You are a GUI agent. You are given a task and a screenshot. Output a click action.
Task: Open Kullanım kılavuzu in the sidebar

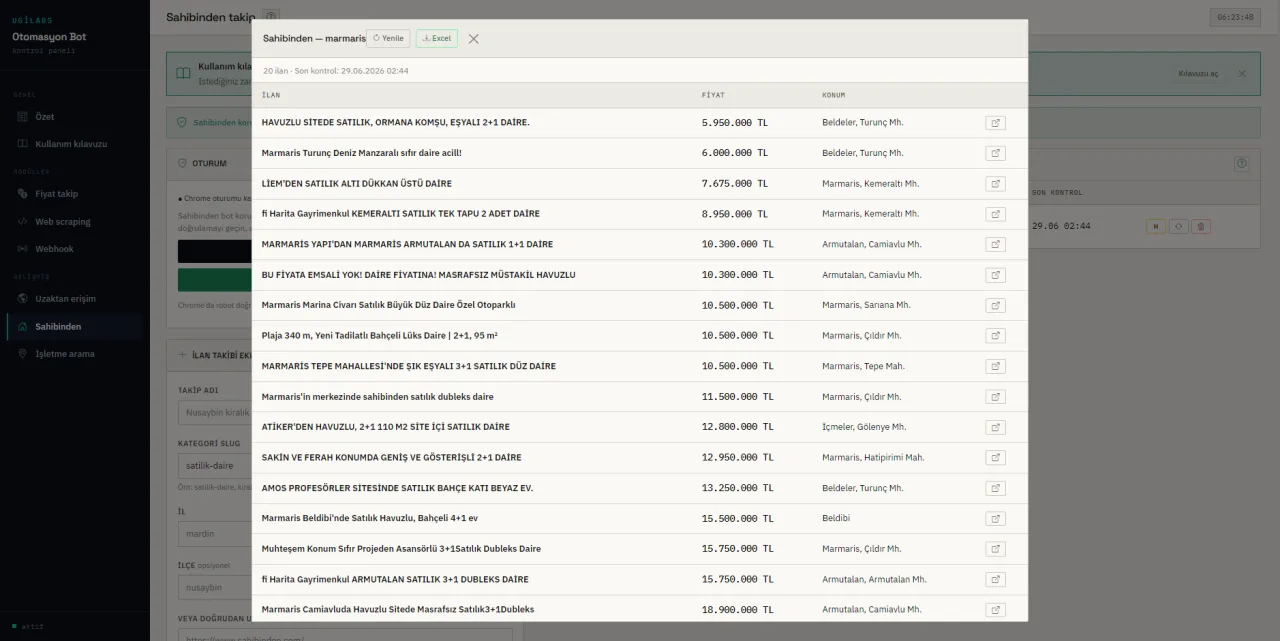click(75, 144)
